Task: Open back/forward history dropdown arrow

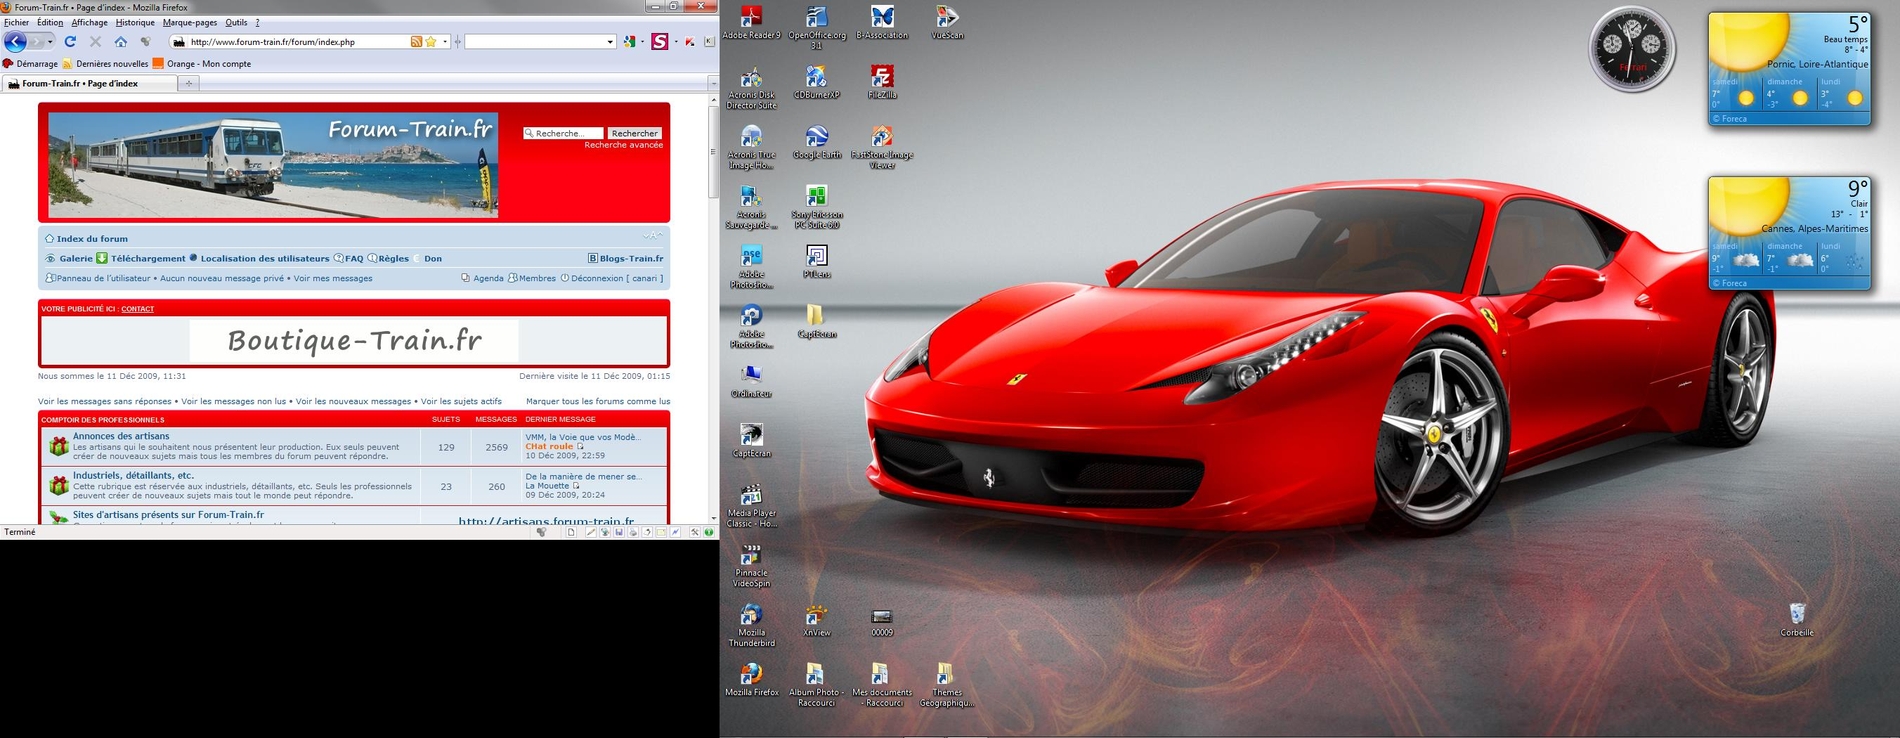Action: tap(50, 42)
